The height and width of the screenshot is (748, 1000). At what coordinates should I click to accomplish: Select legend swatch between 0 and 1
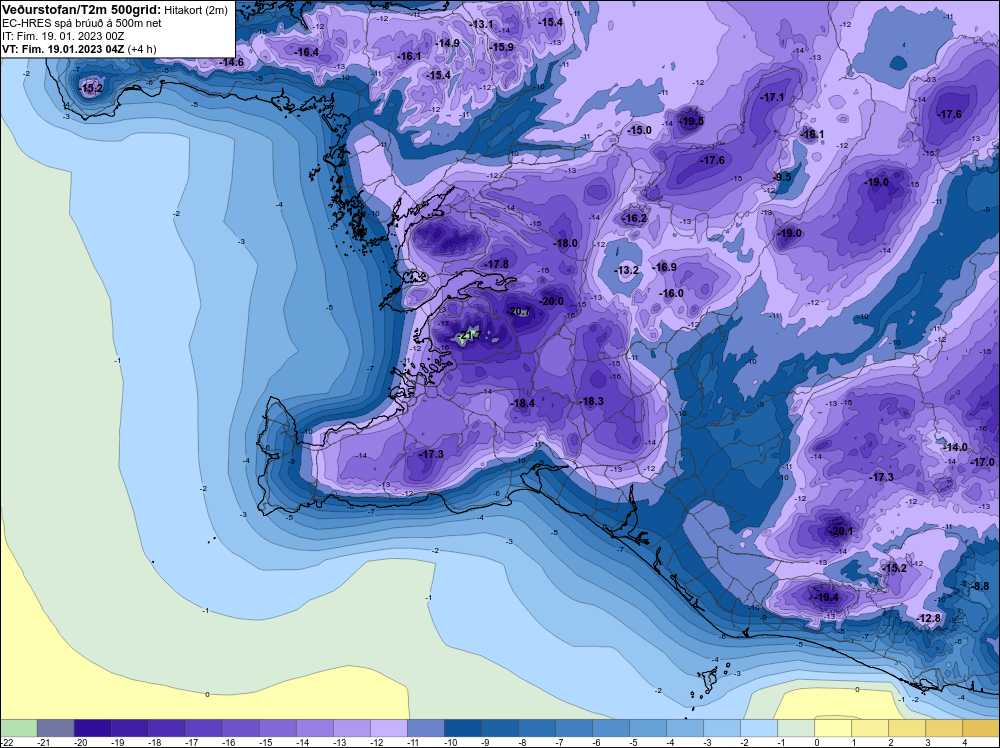coord(833,728)
